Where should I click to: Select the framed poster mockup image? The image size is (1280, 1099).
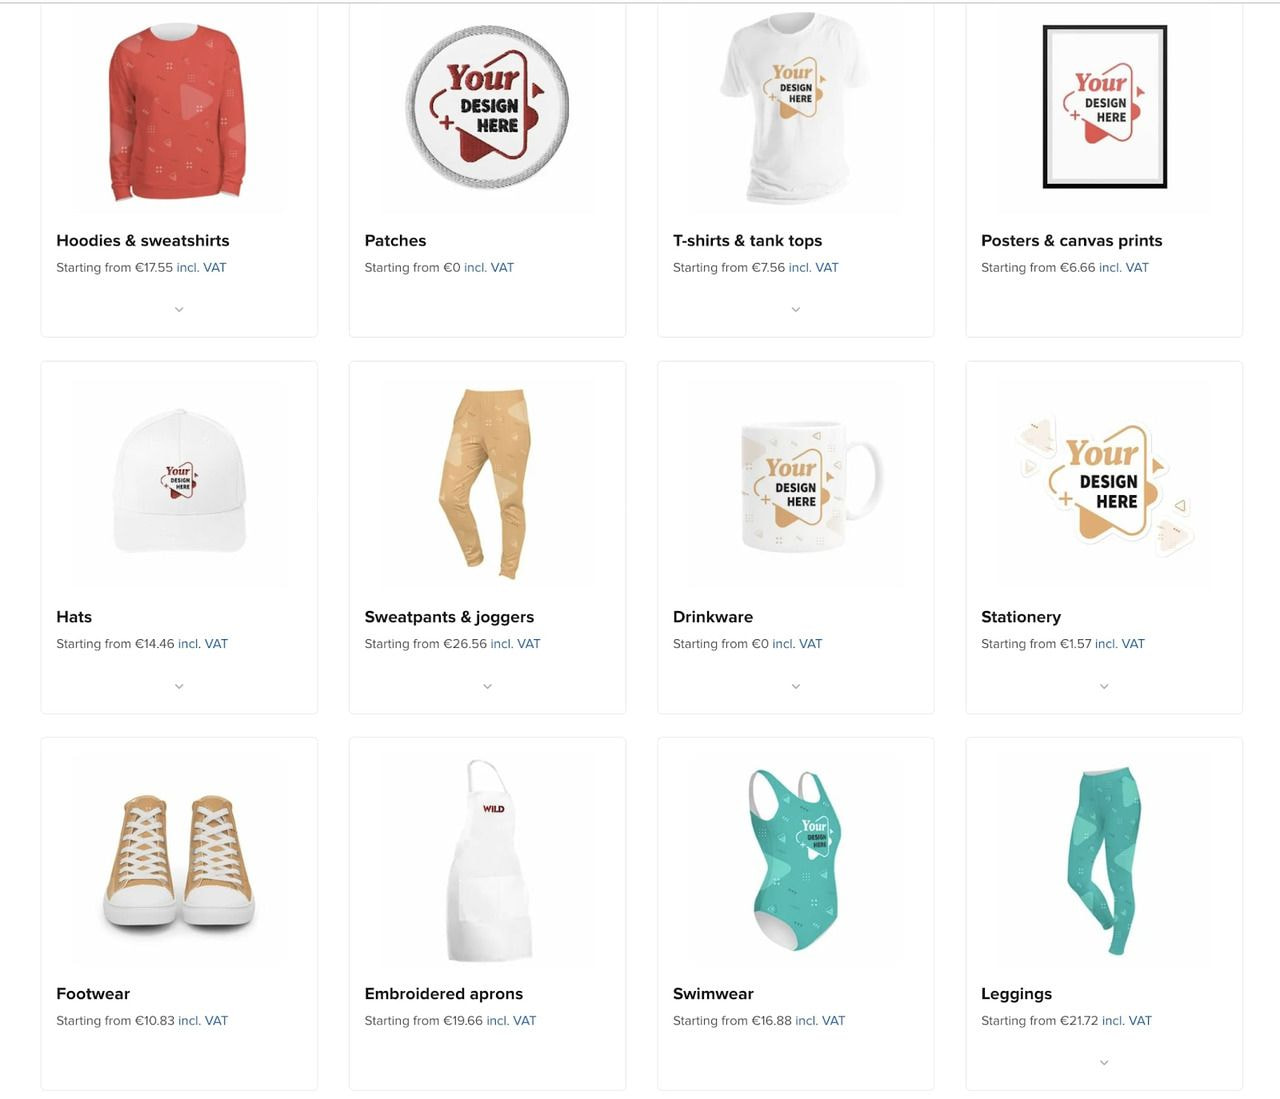(1104, 107)
